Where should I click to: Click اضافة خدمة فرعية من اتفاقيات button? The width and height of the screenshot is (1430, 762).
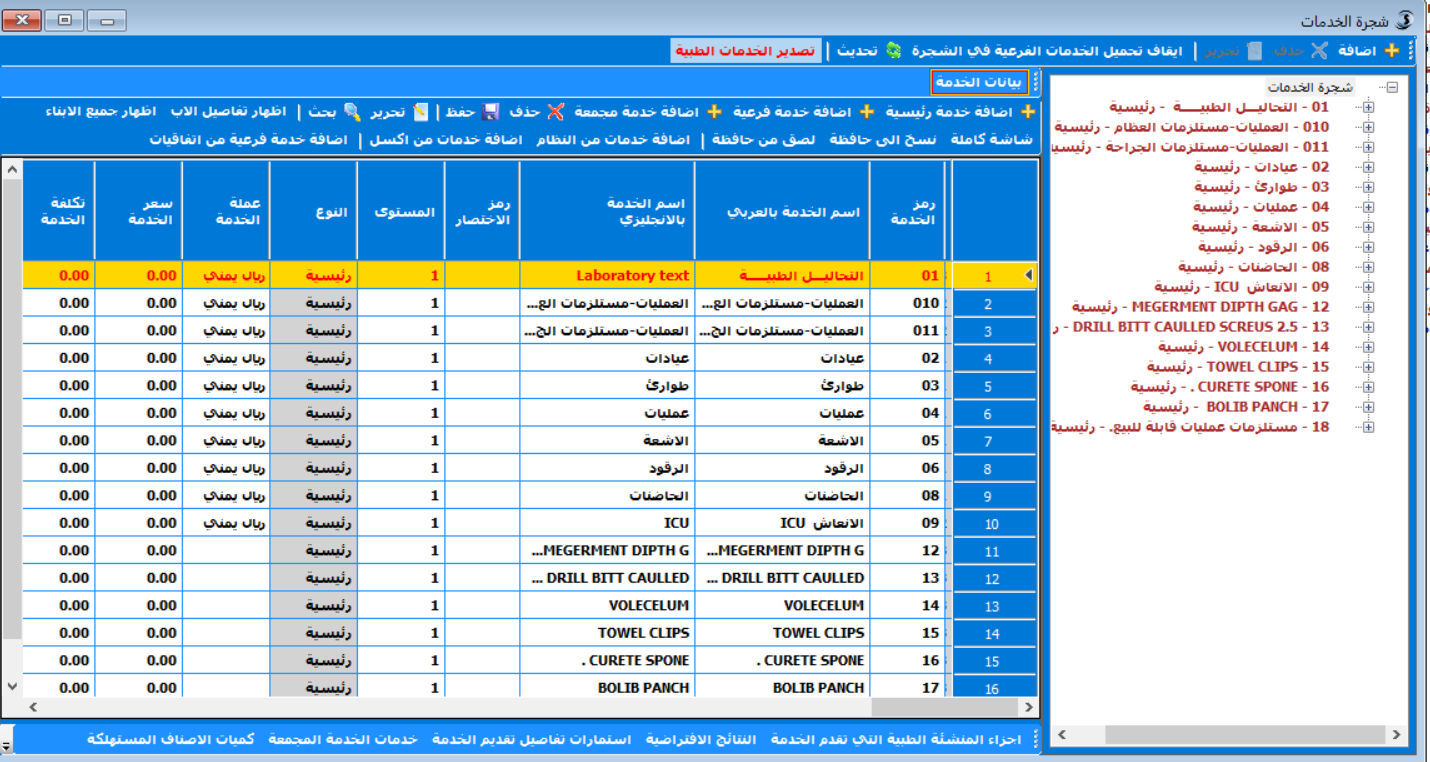tap(248, 140)
